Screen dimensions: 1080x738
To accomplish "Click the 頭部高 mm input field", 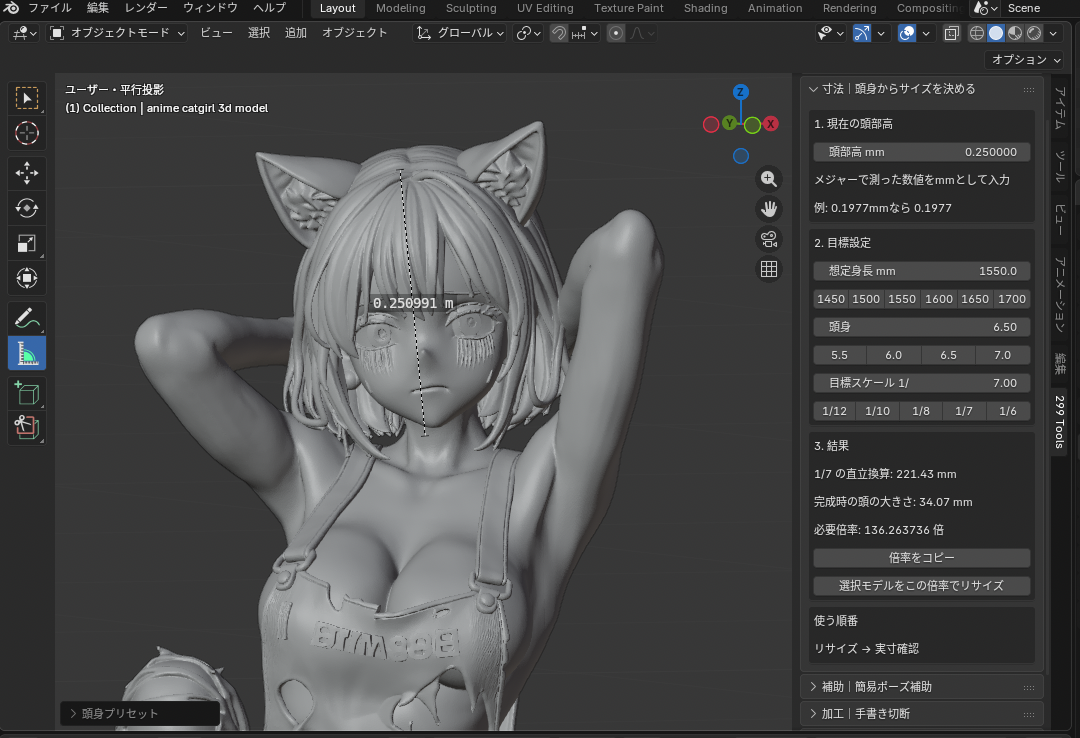I will coord(922,152).
